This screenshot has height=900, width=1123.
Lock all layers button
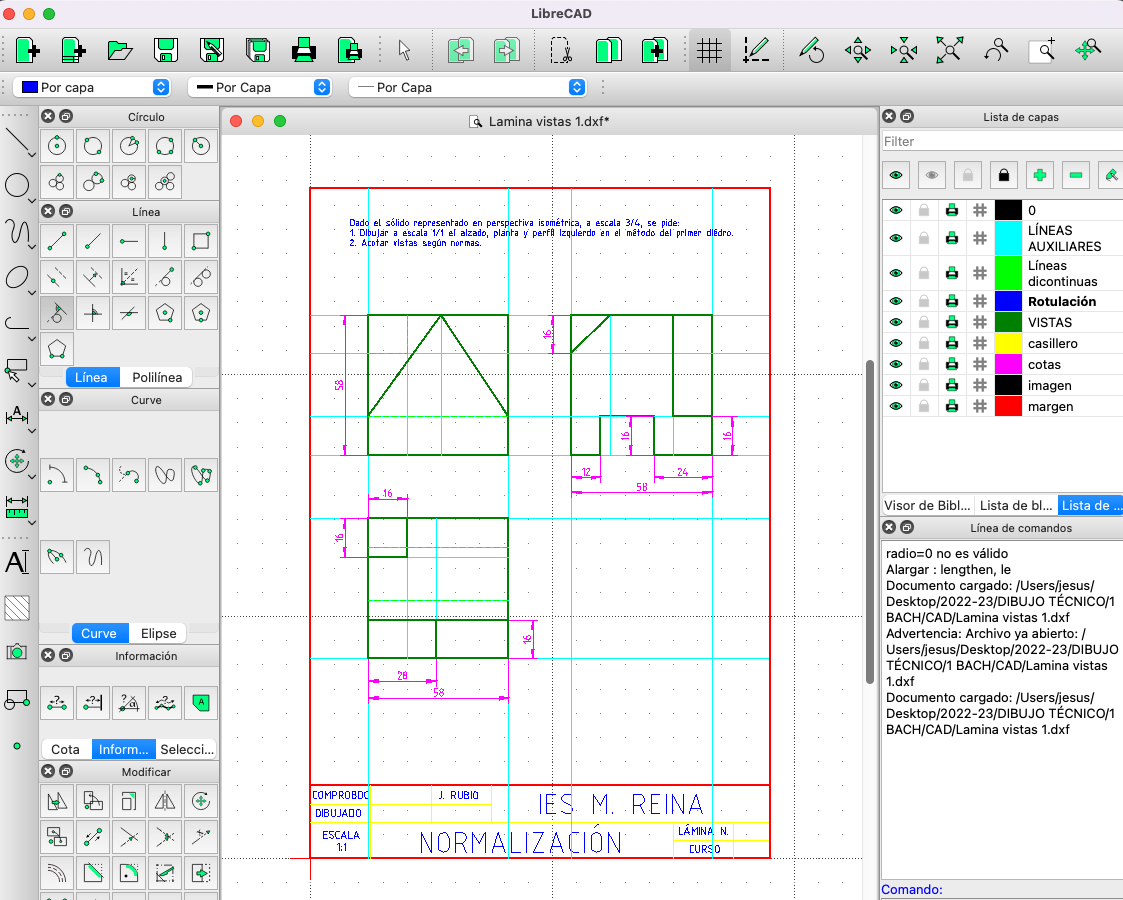coord(1003,175)
